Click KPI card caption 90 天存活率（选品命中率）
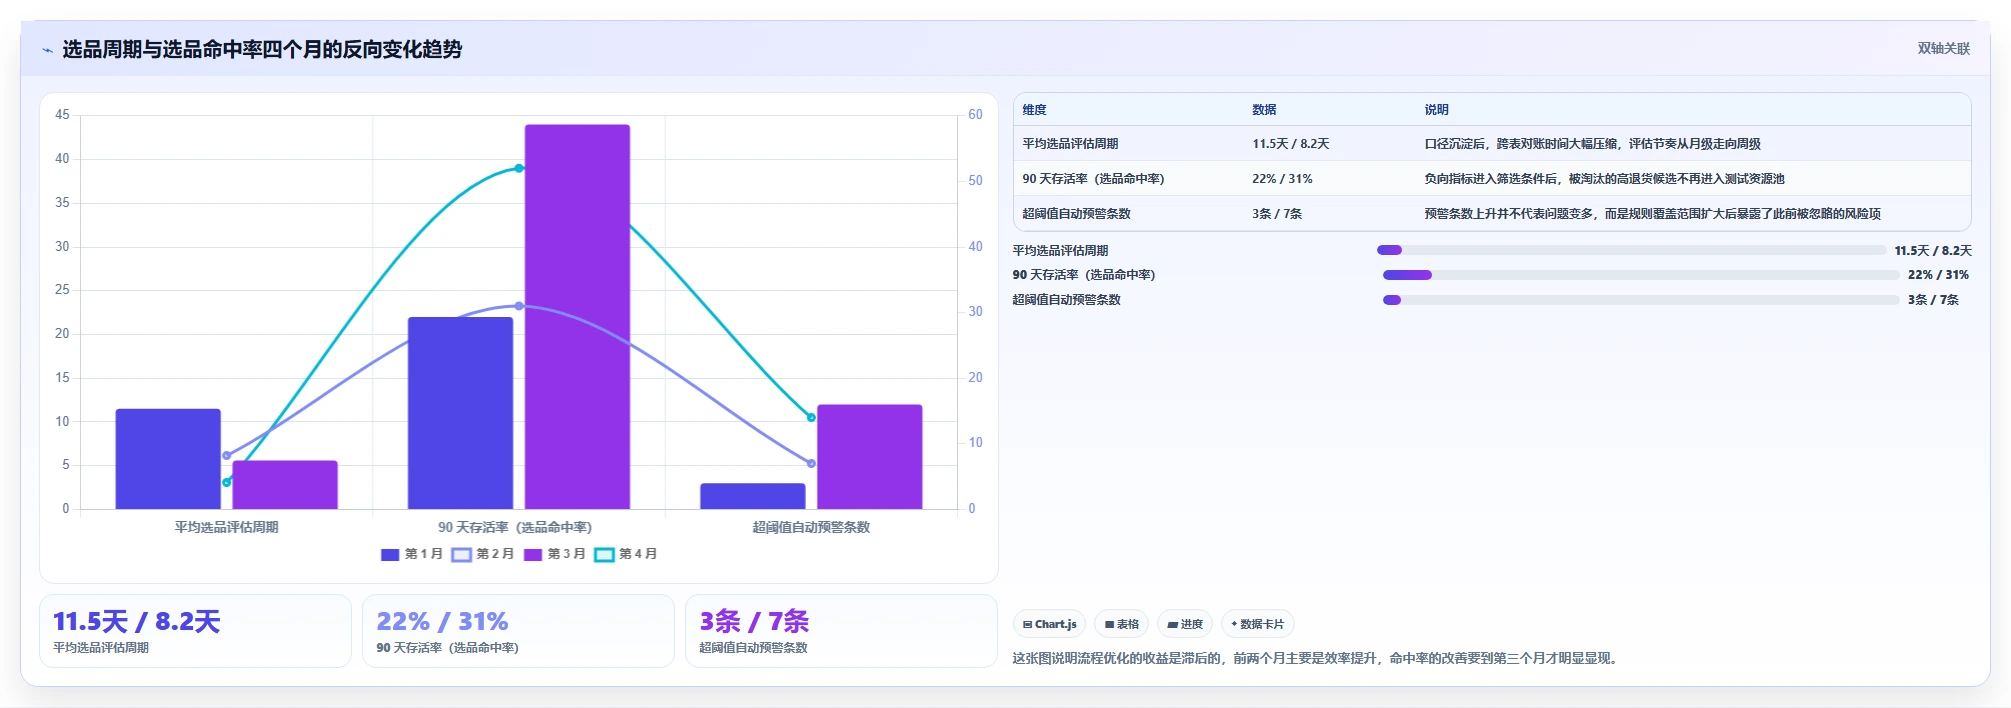2011x708 pixels. tap(447, 648)
